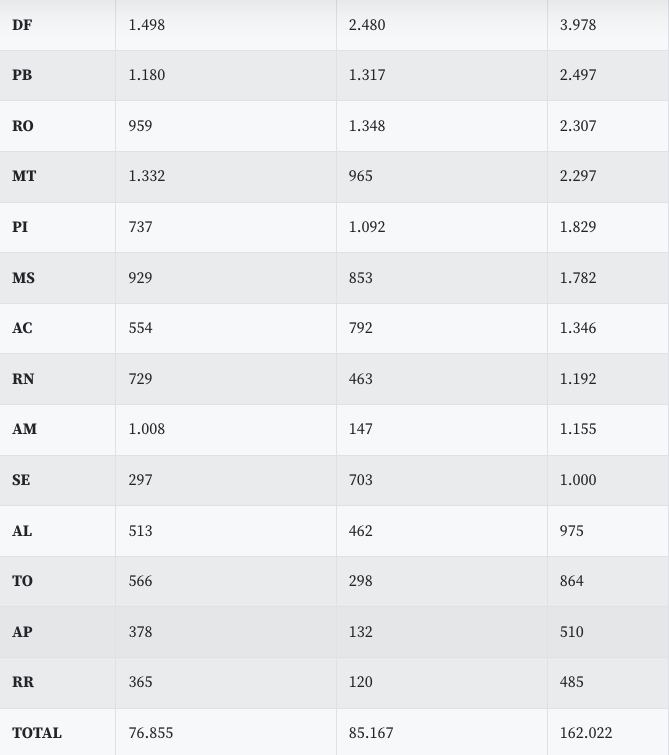Image resolution: width=669 pixels, height=755 pixels.
Task: Select the cell containing 2.480
Action: coord(367,25)
